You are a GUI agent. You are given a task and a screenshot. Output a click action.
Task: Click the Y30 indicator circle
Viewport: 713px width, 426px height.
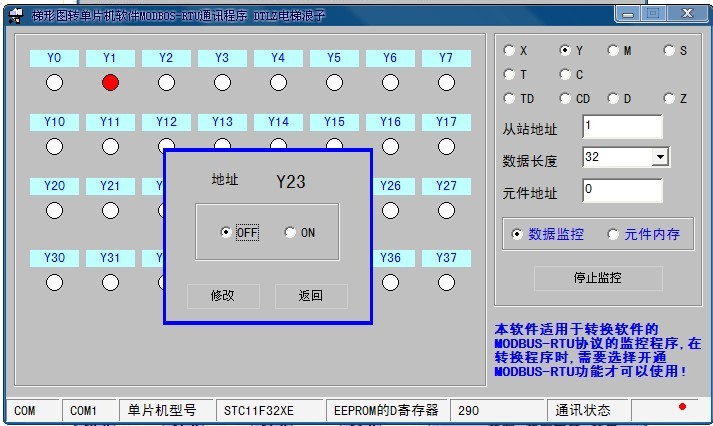point(54,282)
